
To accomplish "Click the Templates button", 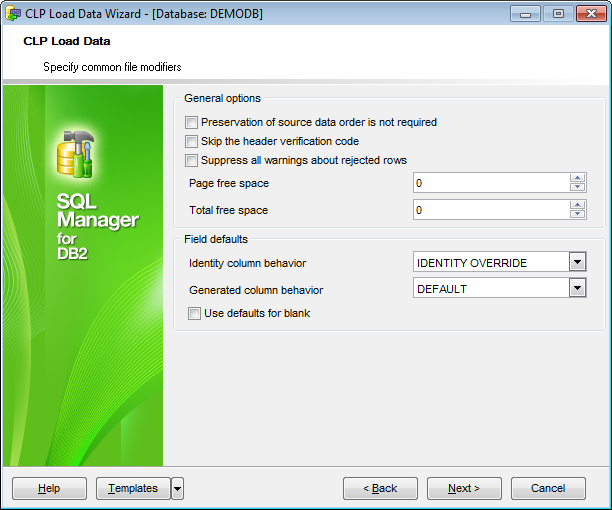I will (133, 489).
